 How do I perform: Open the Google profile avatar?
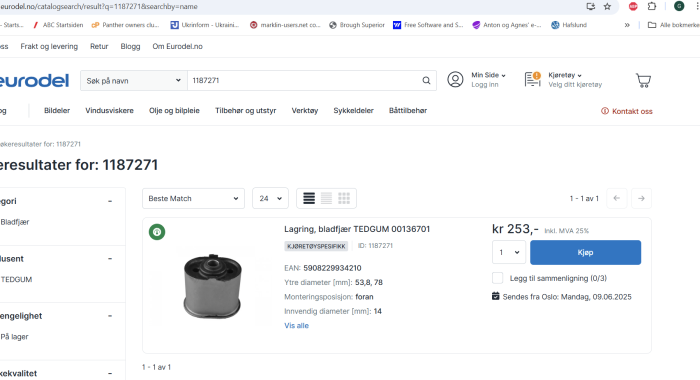pyautogui.click(x=679, y=6)
